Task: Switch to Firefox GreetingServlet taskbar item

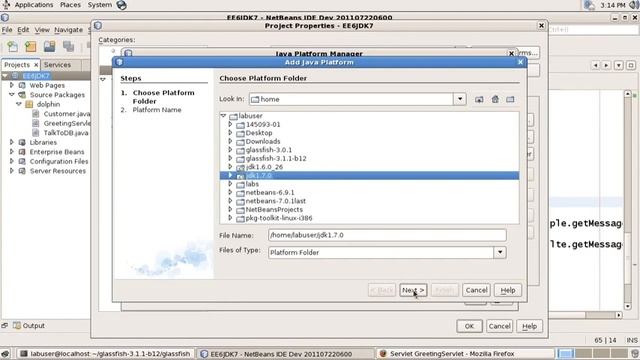Action: pyautogui.click(x=465, y=353)
